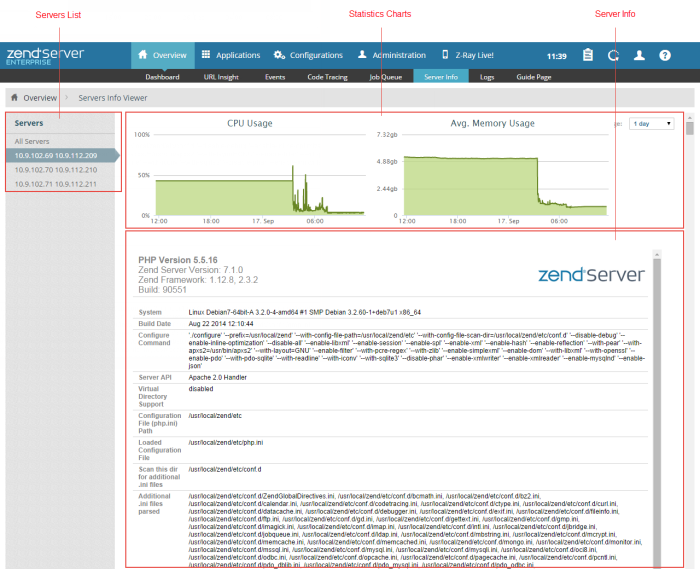Open the notifications clipboard icon
Image resolution: width=700 pixels, height=569 pixels.
588,56
